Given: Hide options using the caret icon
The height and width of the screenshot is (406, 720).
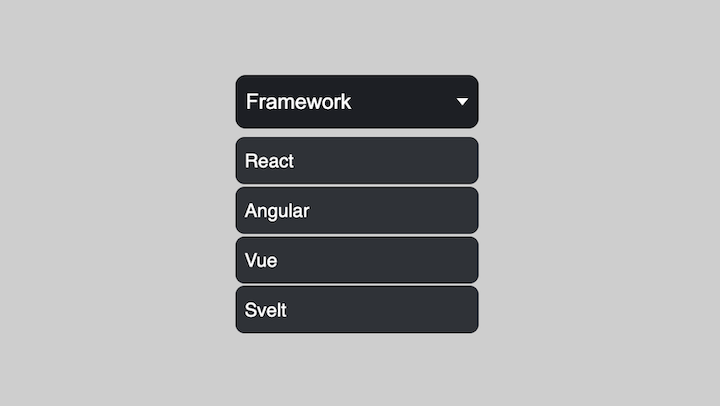Looking at the screenshot, I should click(x=462, y=102).
